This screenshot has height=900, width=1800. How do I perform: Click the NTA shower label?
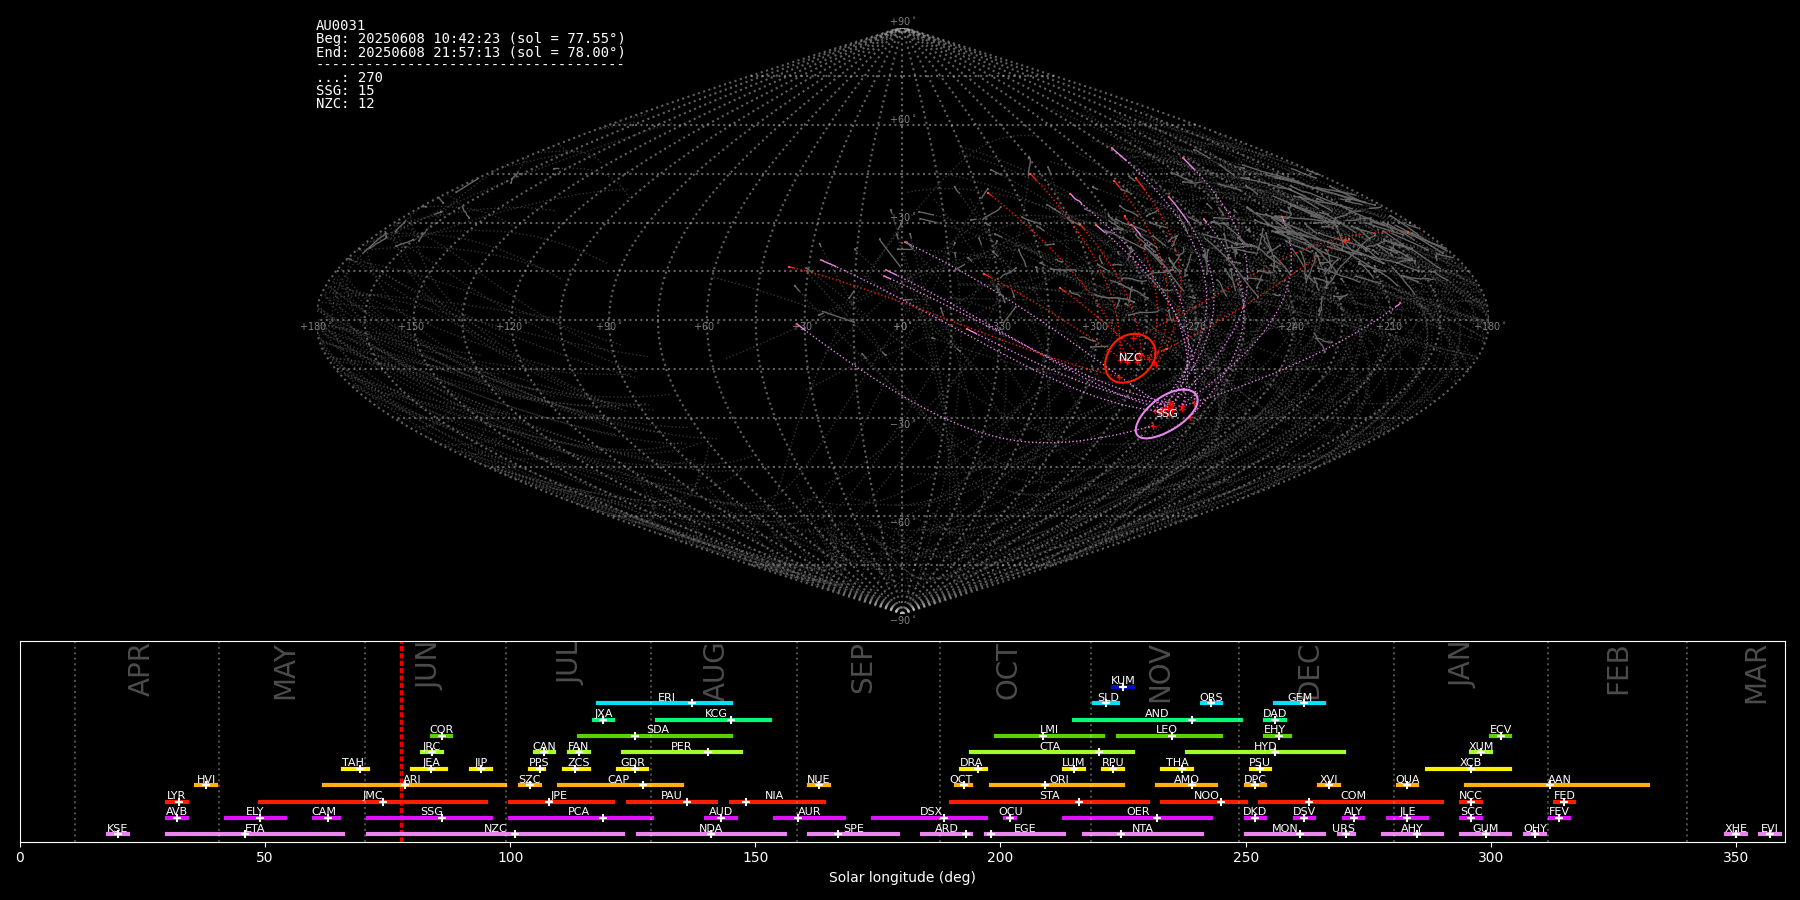tap(1142, 829)
